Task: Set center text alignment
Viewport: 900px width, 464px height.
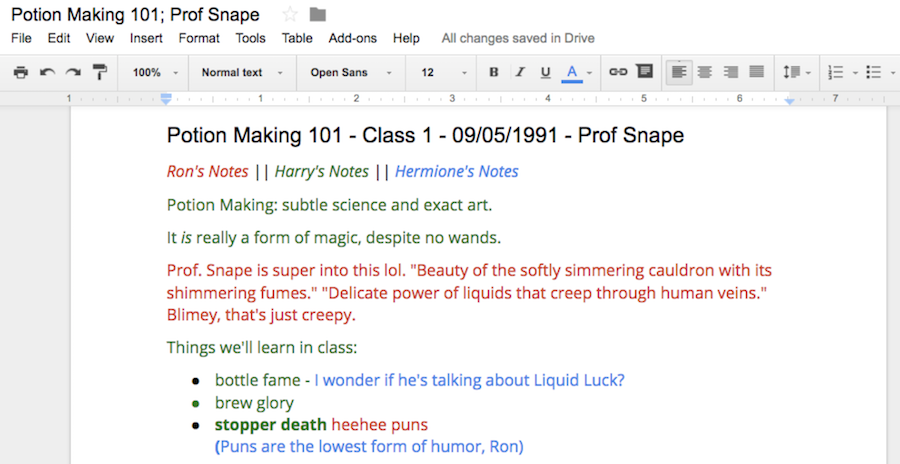Action: coord(704,72)
